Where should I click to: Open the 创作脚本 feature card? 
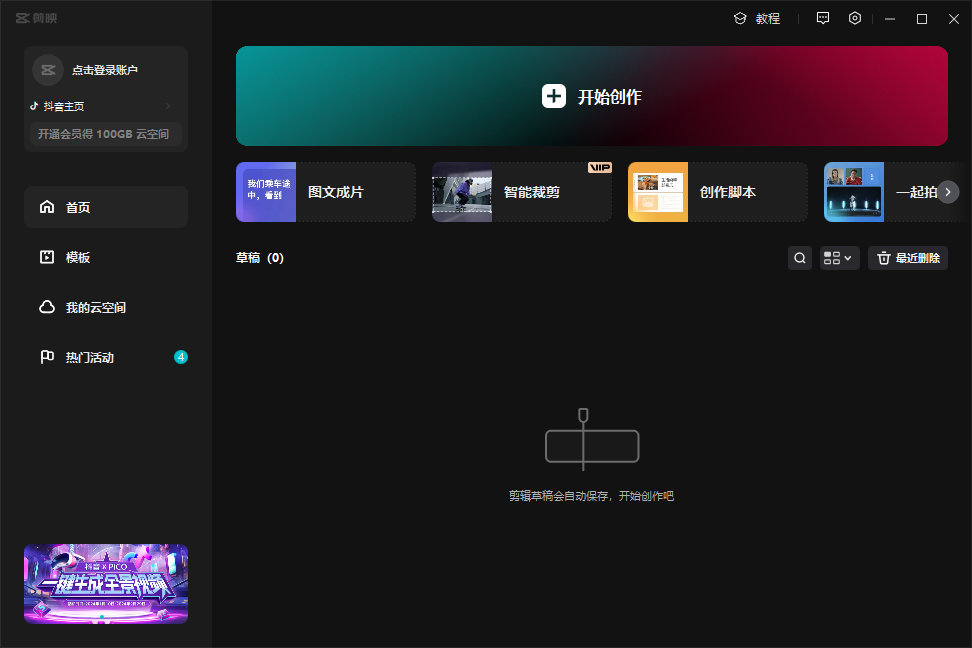point(717,192)
